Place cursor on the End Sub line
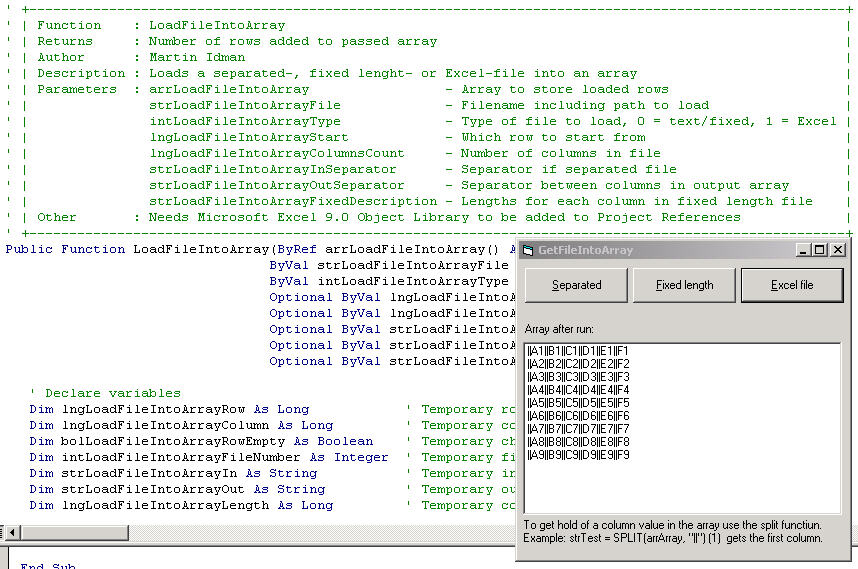 [47, 565]
